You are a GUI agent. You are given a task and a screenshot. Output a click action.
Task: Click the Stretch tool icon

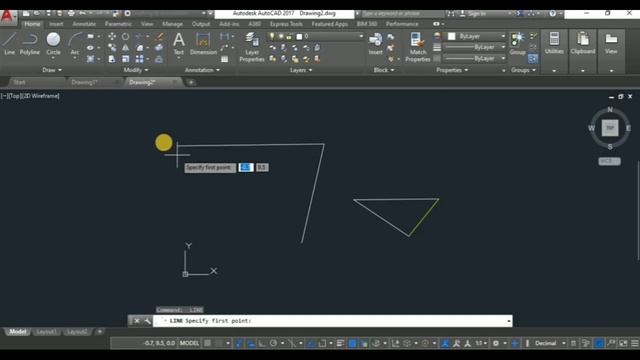(x=112, y=59)
